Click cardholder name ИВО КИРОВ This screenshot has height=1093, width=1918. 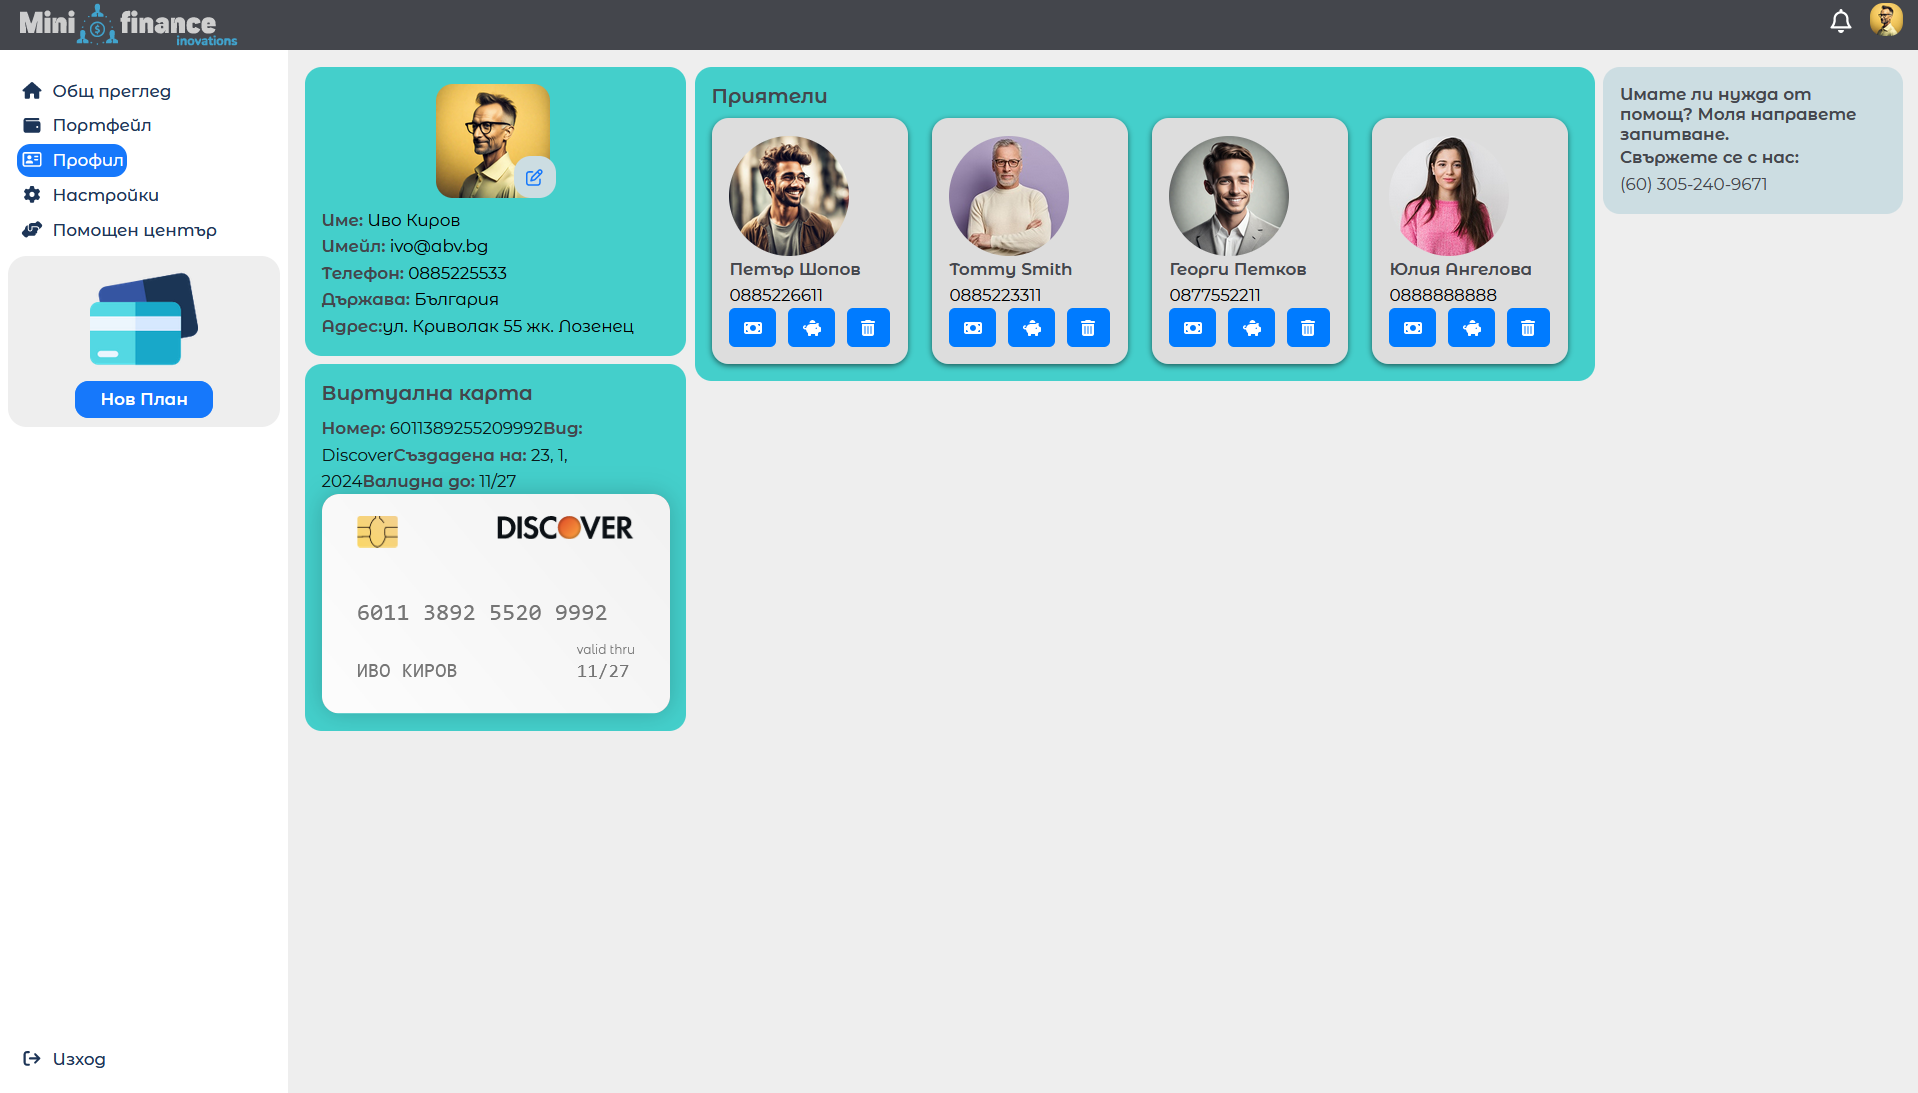tap(407, 671)
